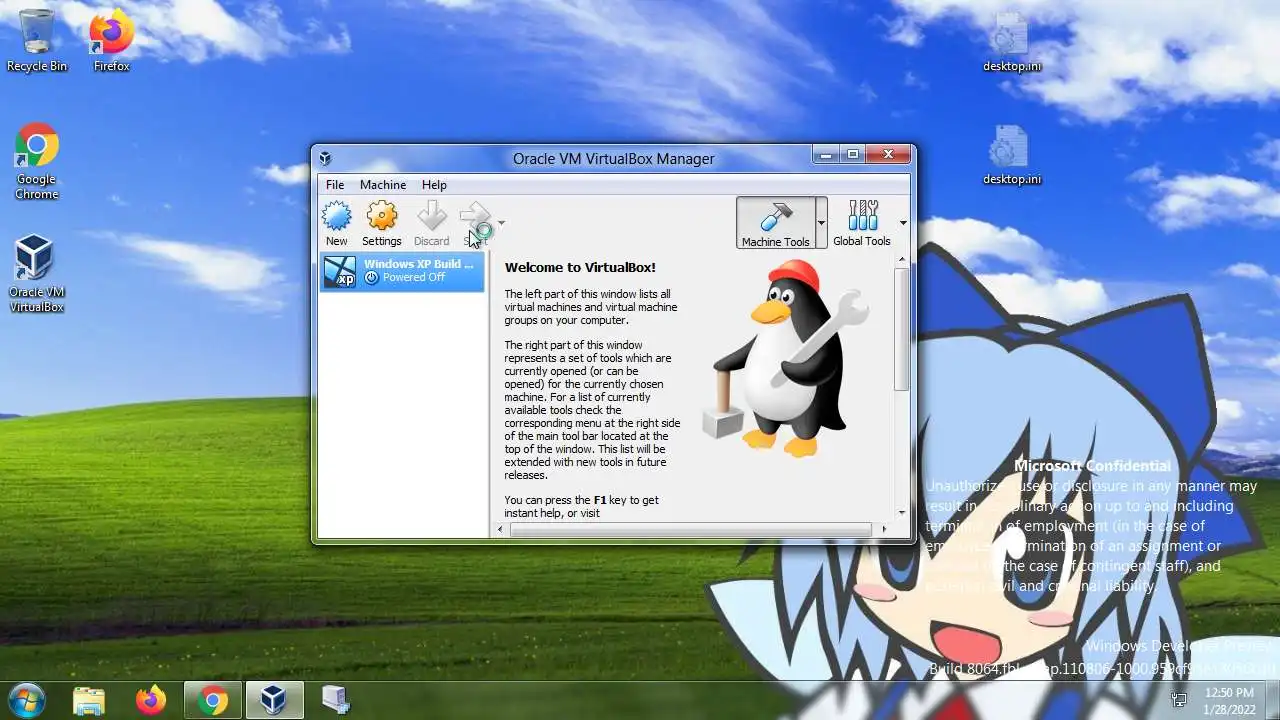Click the network icon in system tray
Screen dimensions: 1280x720
[1180, 700]
